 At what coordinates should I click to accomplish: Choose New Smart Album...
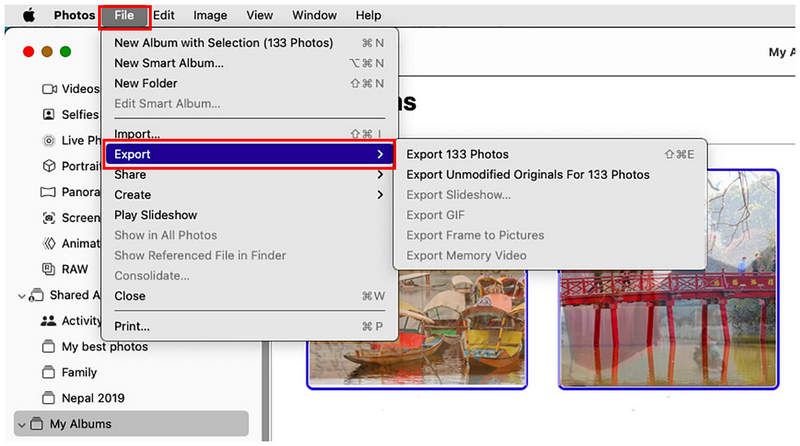point(249,63)
